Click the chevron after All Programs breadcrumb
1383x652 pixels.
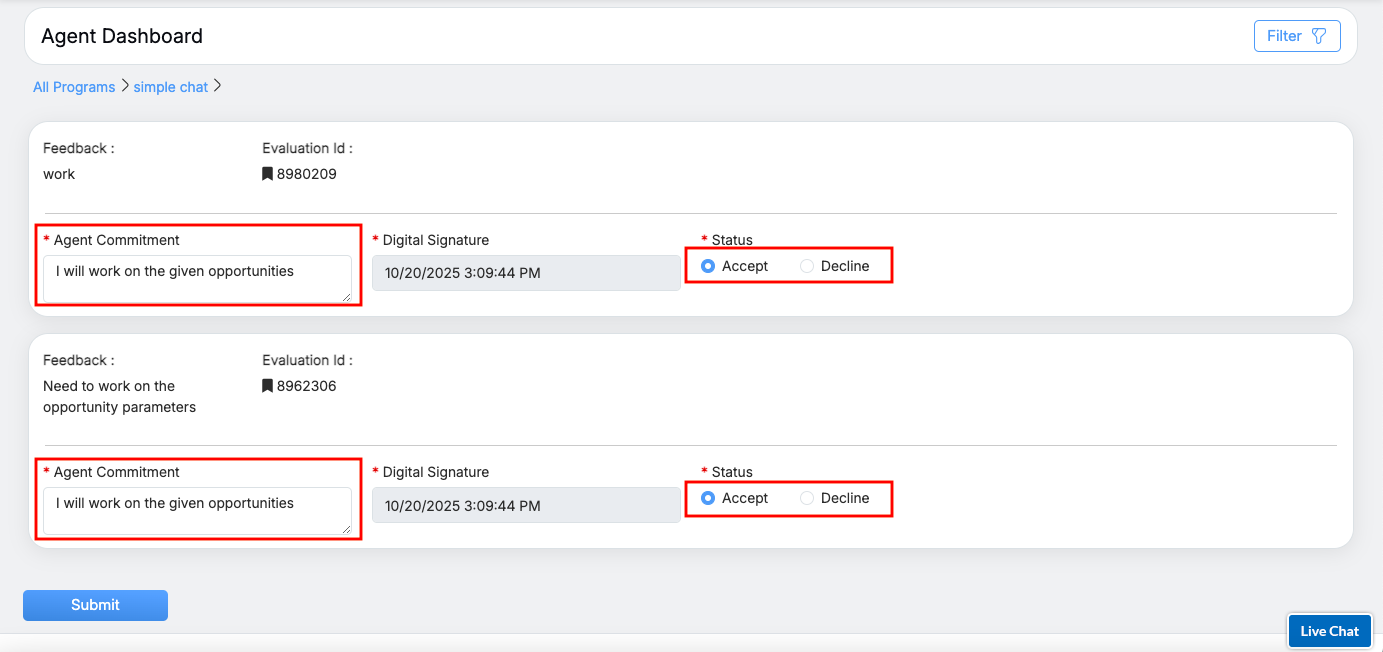(x=125, y=86)
